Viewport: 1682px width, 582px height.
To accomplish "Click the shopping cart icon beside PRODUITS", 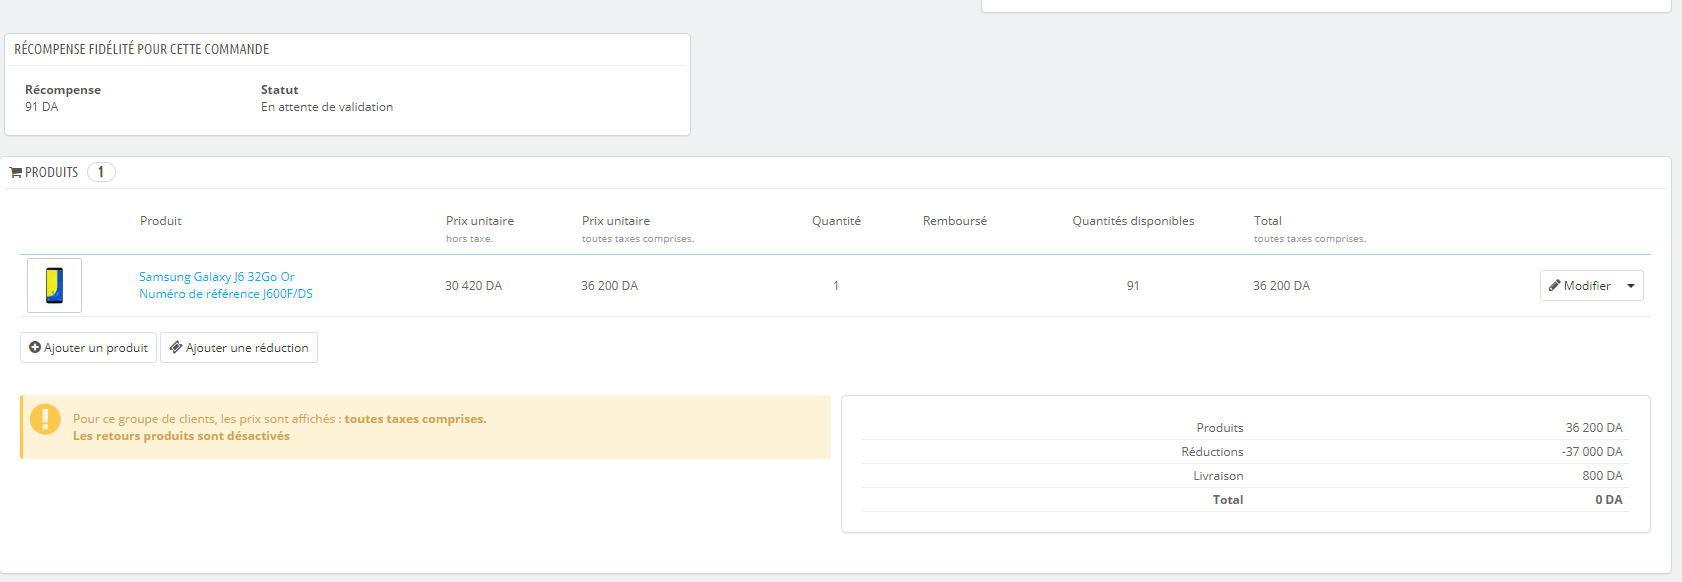I will (16, 173).
